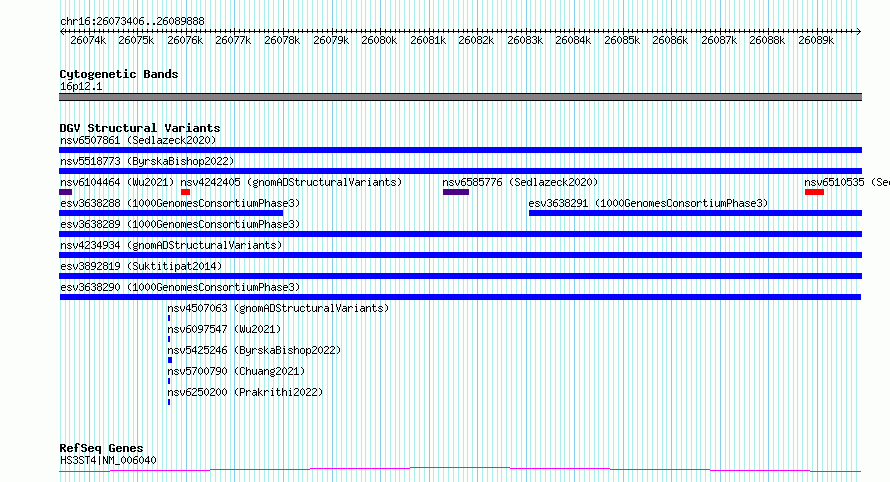Image resolution: width=890 pixels, height=482 pixels.
Task: Click the 26078k ruler position
Action: pos(282,40)
